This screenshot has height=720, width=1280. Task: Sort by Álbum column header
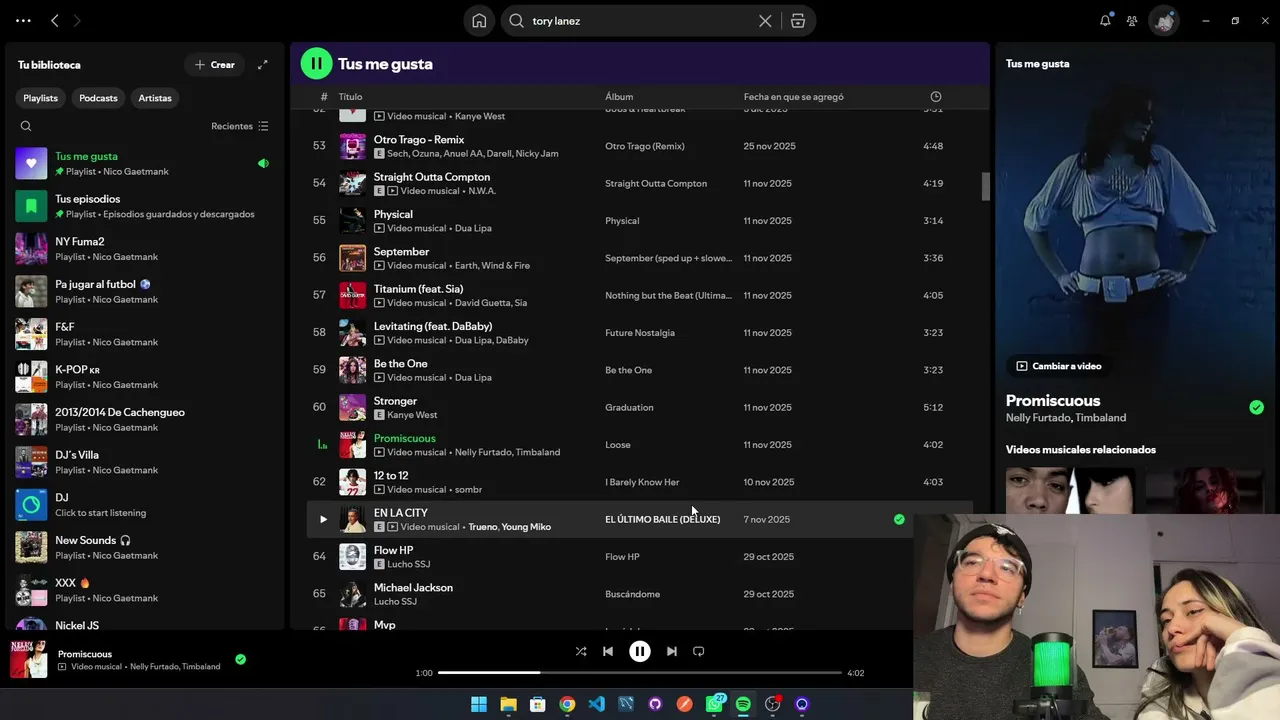[619, 97]
